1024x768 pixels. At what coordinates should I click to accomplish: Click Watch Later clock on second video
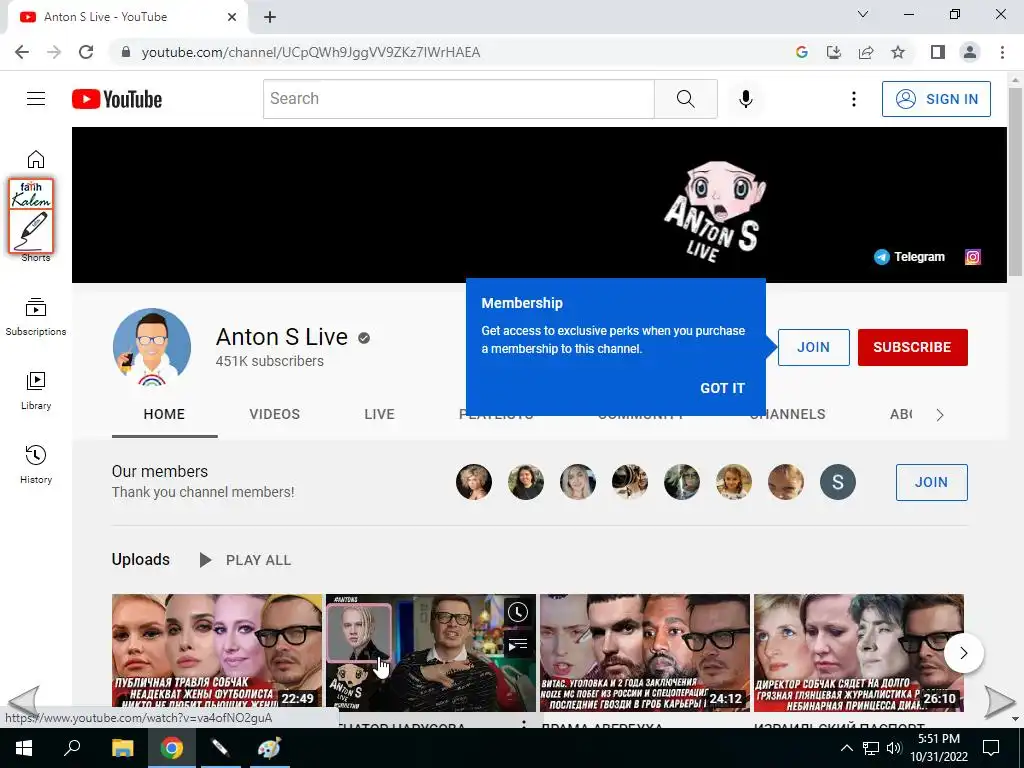click(518, 612)
